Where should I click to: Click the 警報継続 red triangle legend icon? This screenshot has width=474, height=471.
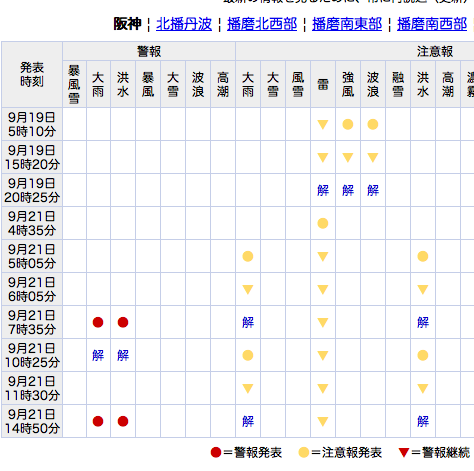click(x=404, y=453)
